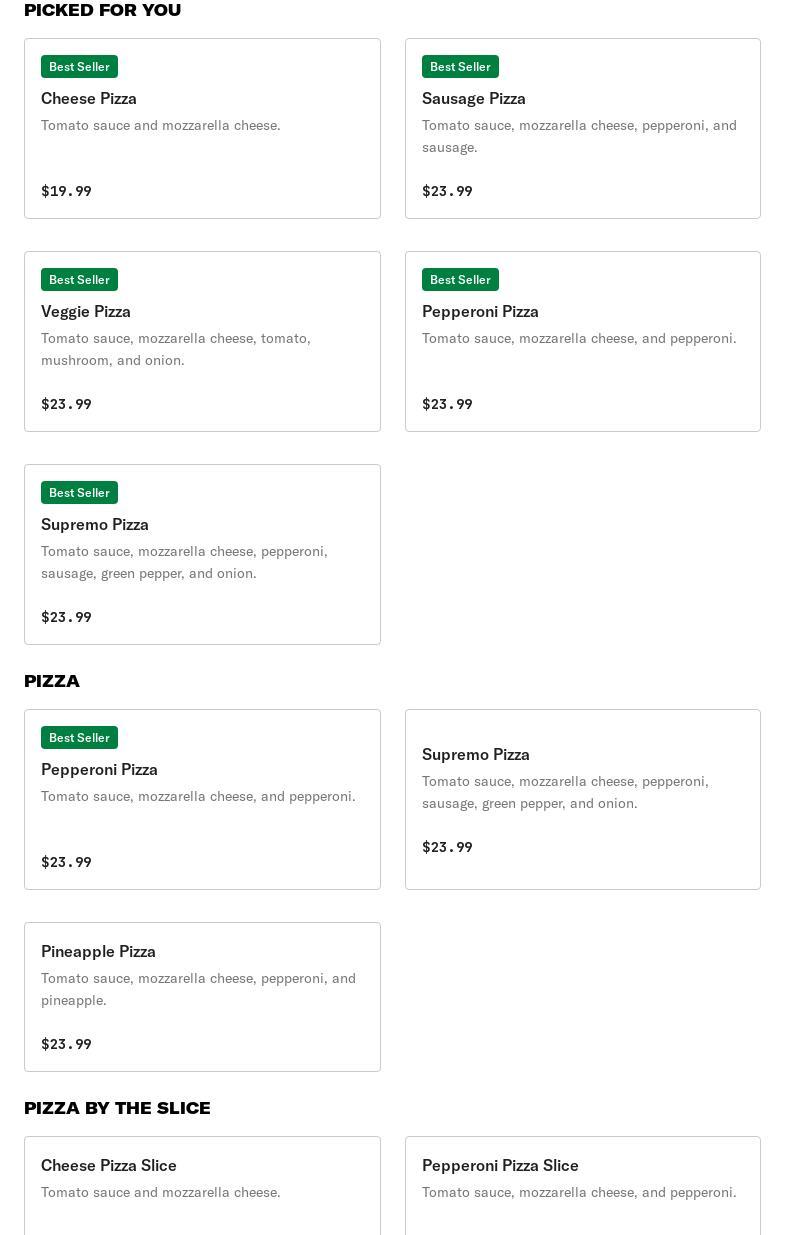Select the Sausage Pizza menu item
The width and height of the screenshot is (785, 1235).
582,128
